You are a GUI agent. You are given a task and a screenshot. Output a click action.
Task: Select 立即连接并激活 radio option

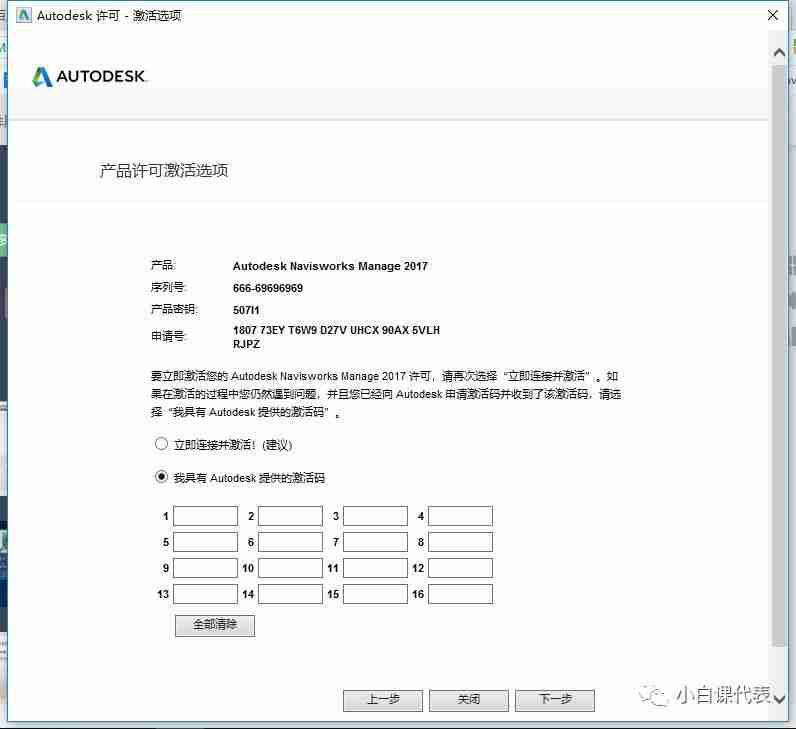coord(161,444)
